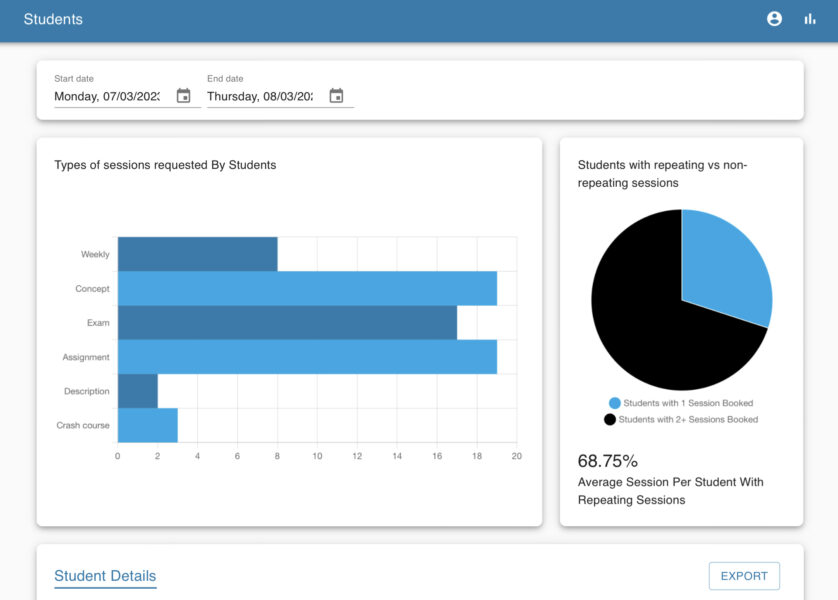Click the Weekly axis label
This screenshot has width=838, height=600.
(x=95, y=254)
